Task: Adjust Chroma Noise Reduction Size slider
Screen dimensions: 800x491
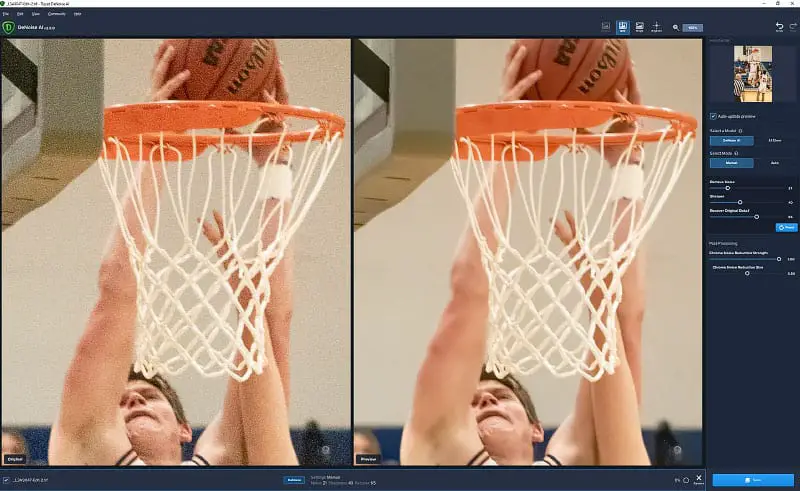Action: pos(747,273)
